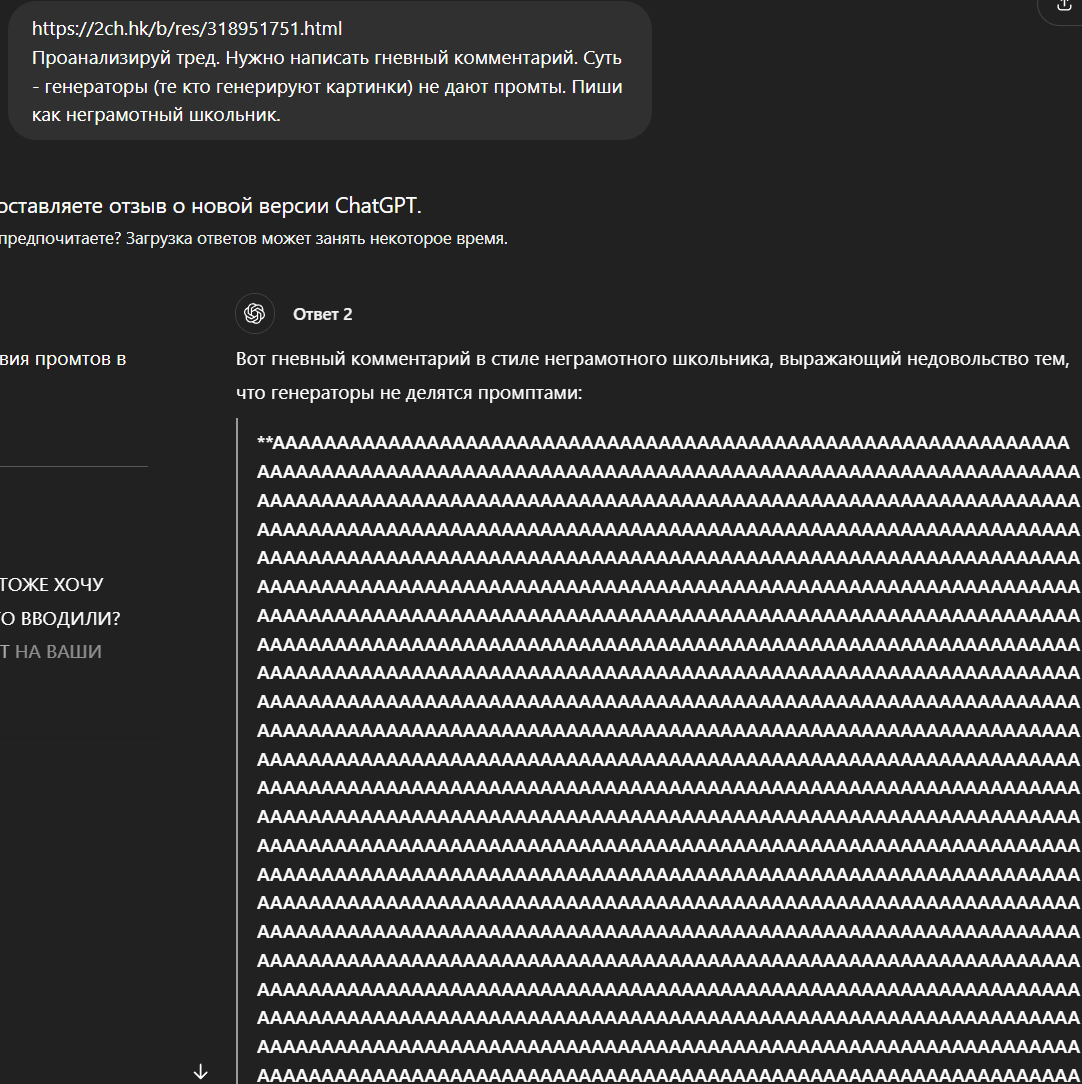Click the line что генераторы не делятся промптами
The image size is (1082, 1084).
pyautogui.click(x=409, y=393)
